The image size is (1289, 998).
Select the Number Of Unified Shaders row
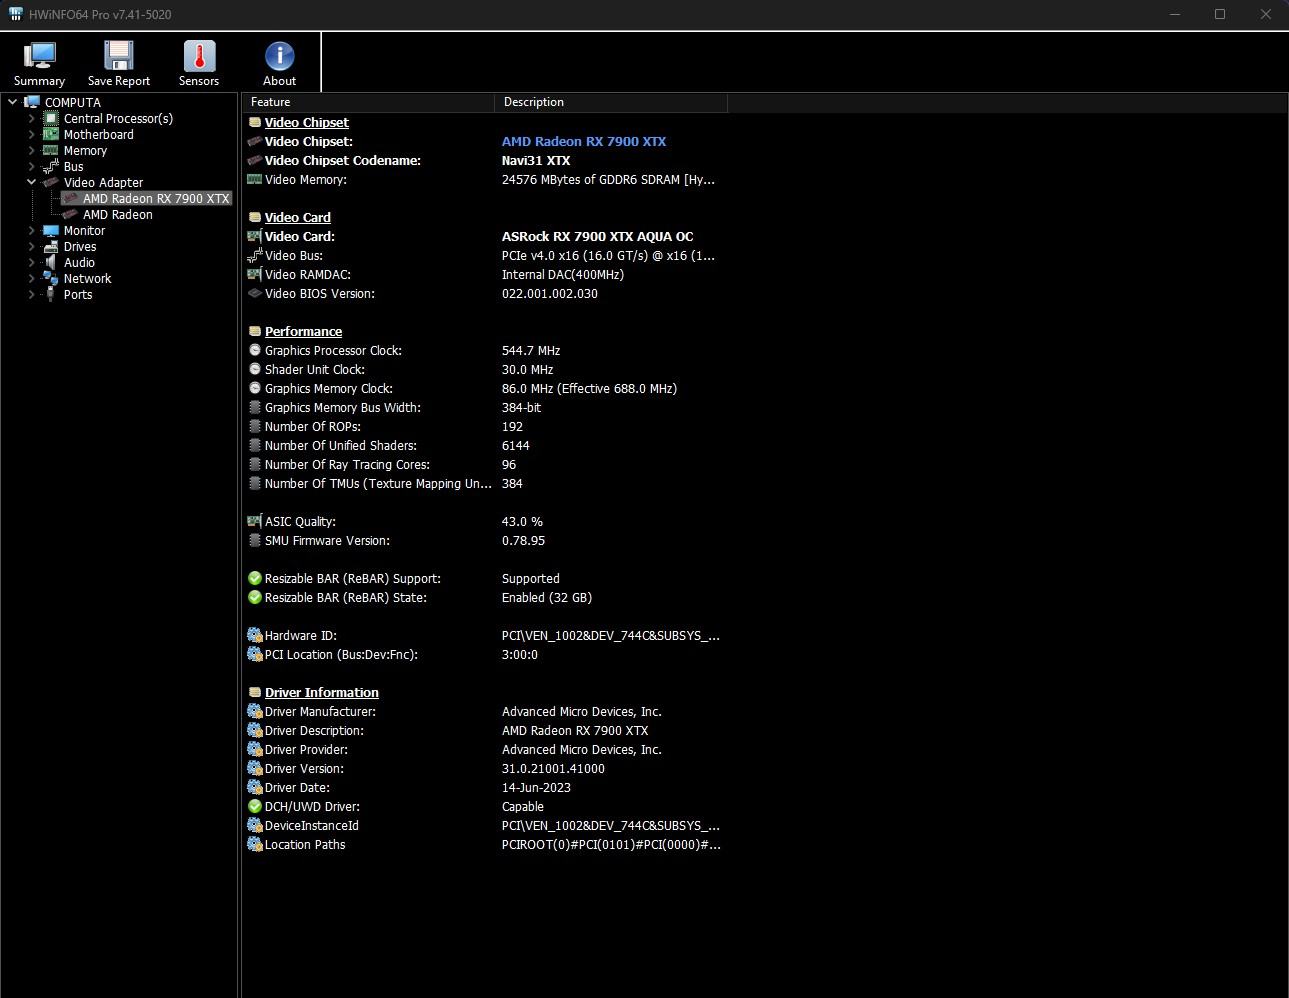(484, 445)
